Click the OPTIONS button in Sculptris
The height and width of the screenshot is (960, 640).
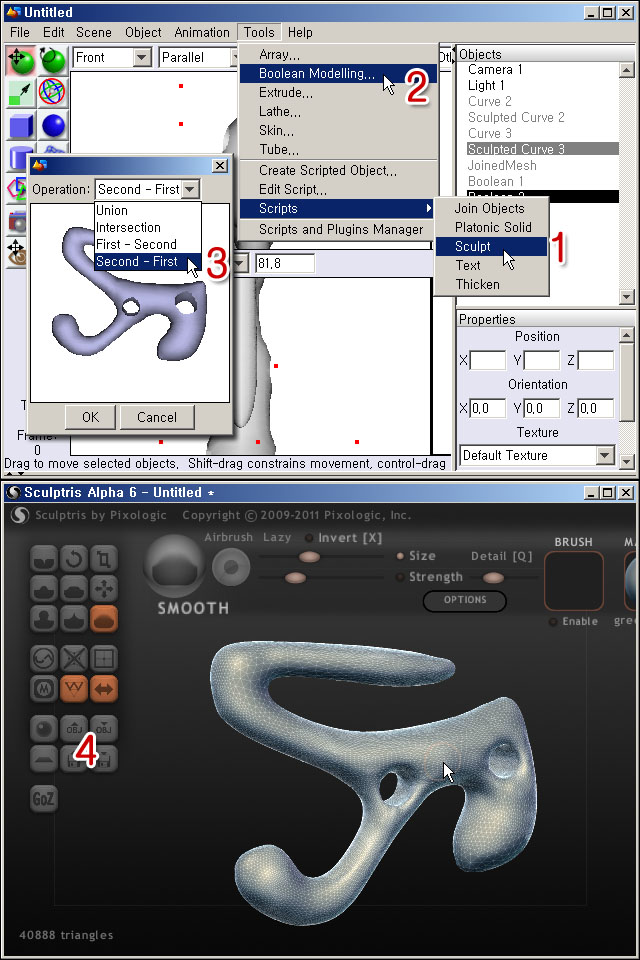pyautogui.click(x=465, y=600)
